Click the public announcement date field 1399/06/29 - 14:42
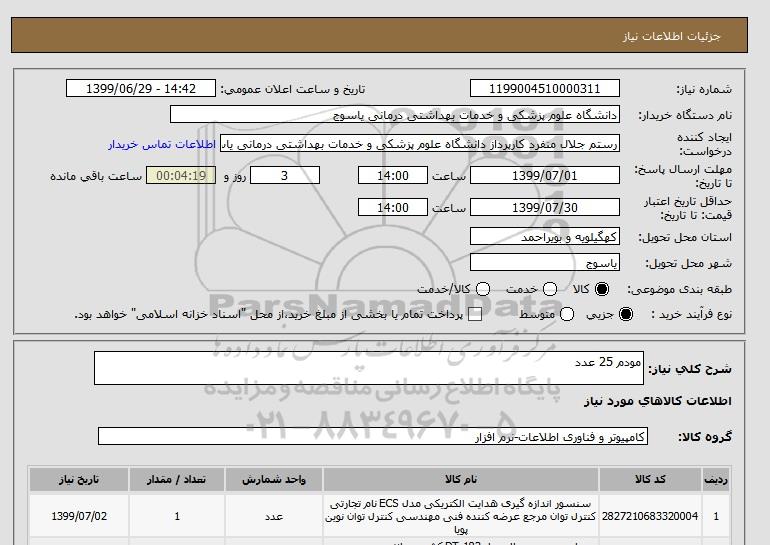Image resolution: width=770 pixels, height=545 pixels. [141, 89]
